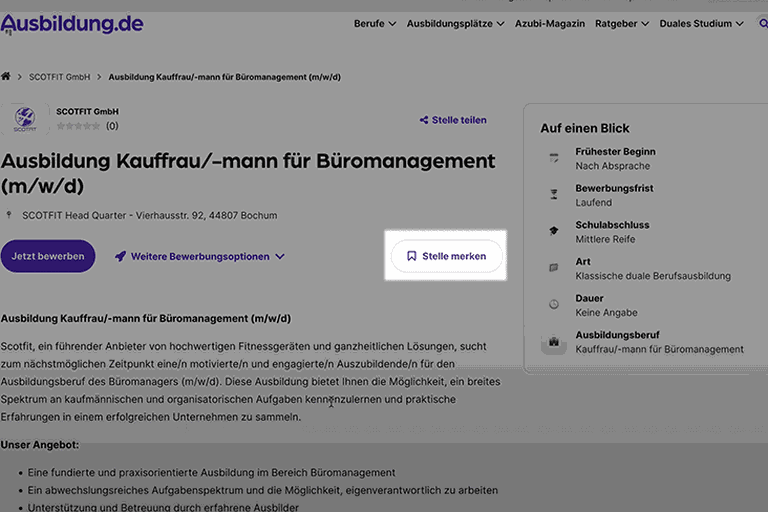
Task: Click the clock icon next to Dauer
Action: pyautogui.click(x=554, y=304)
